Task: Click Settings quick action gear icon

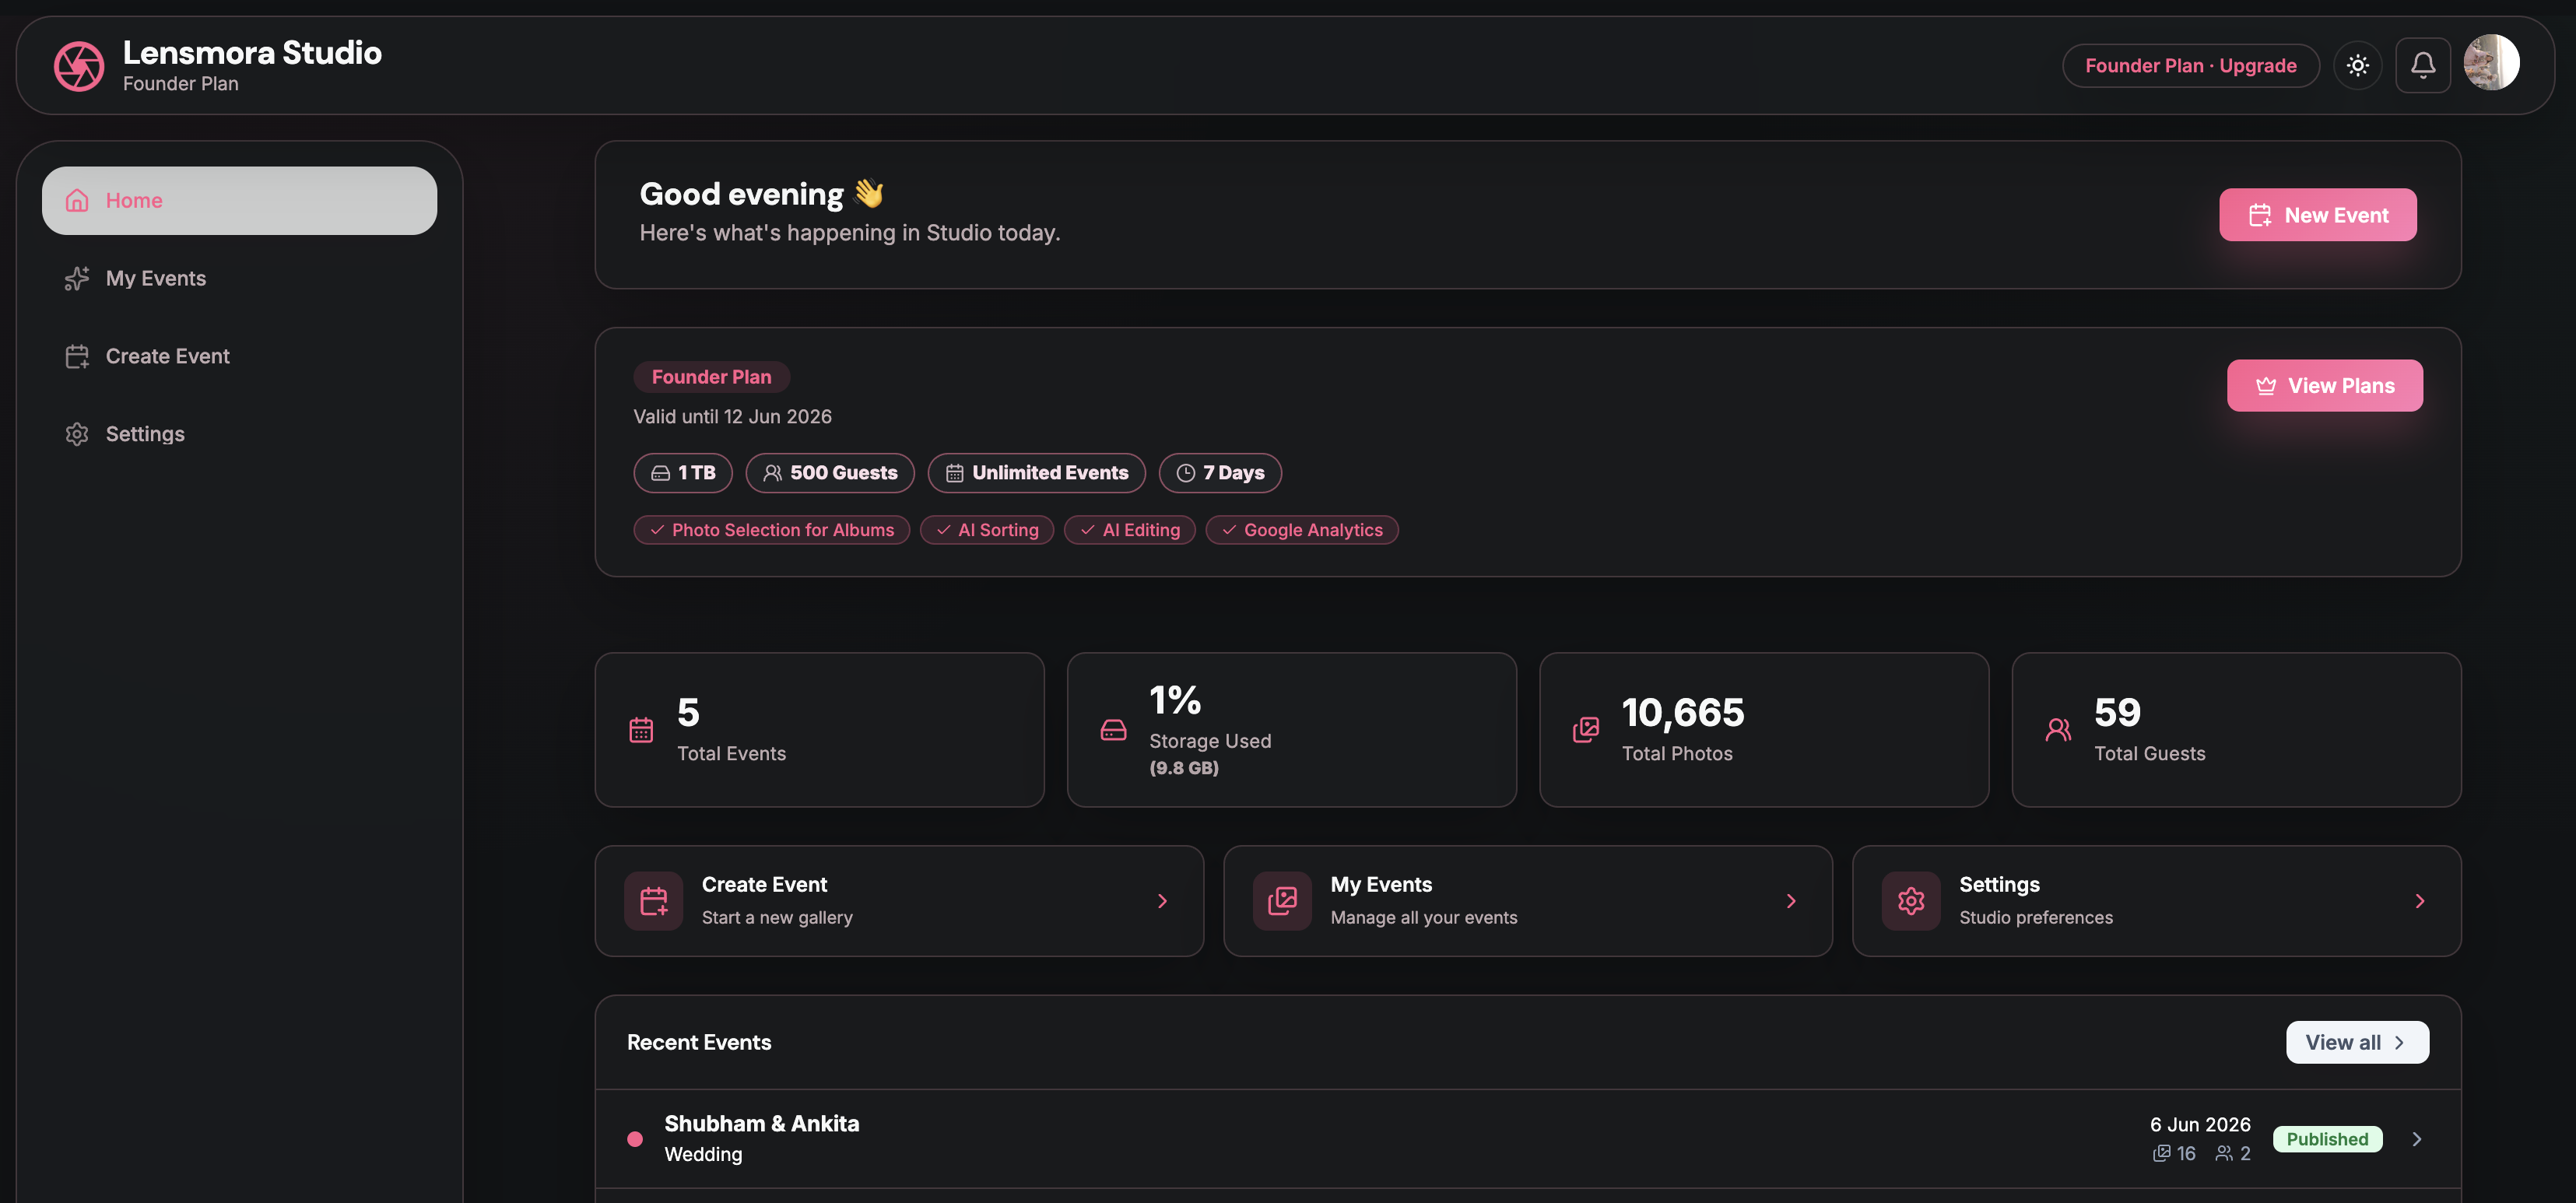Action: click(1911, 902)
